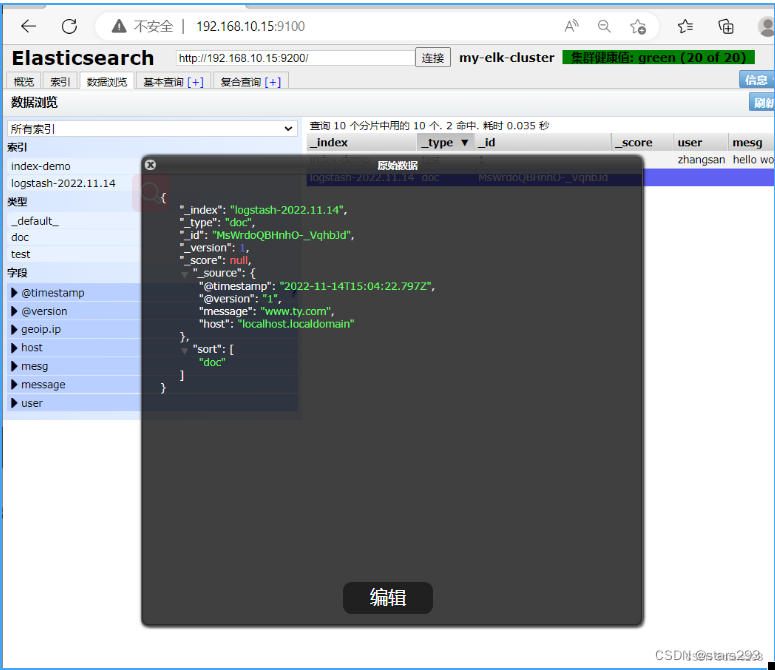Click the cluster health green status badge
This screenshot has height=670, width=775.
(659, 58)
